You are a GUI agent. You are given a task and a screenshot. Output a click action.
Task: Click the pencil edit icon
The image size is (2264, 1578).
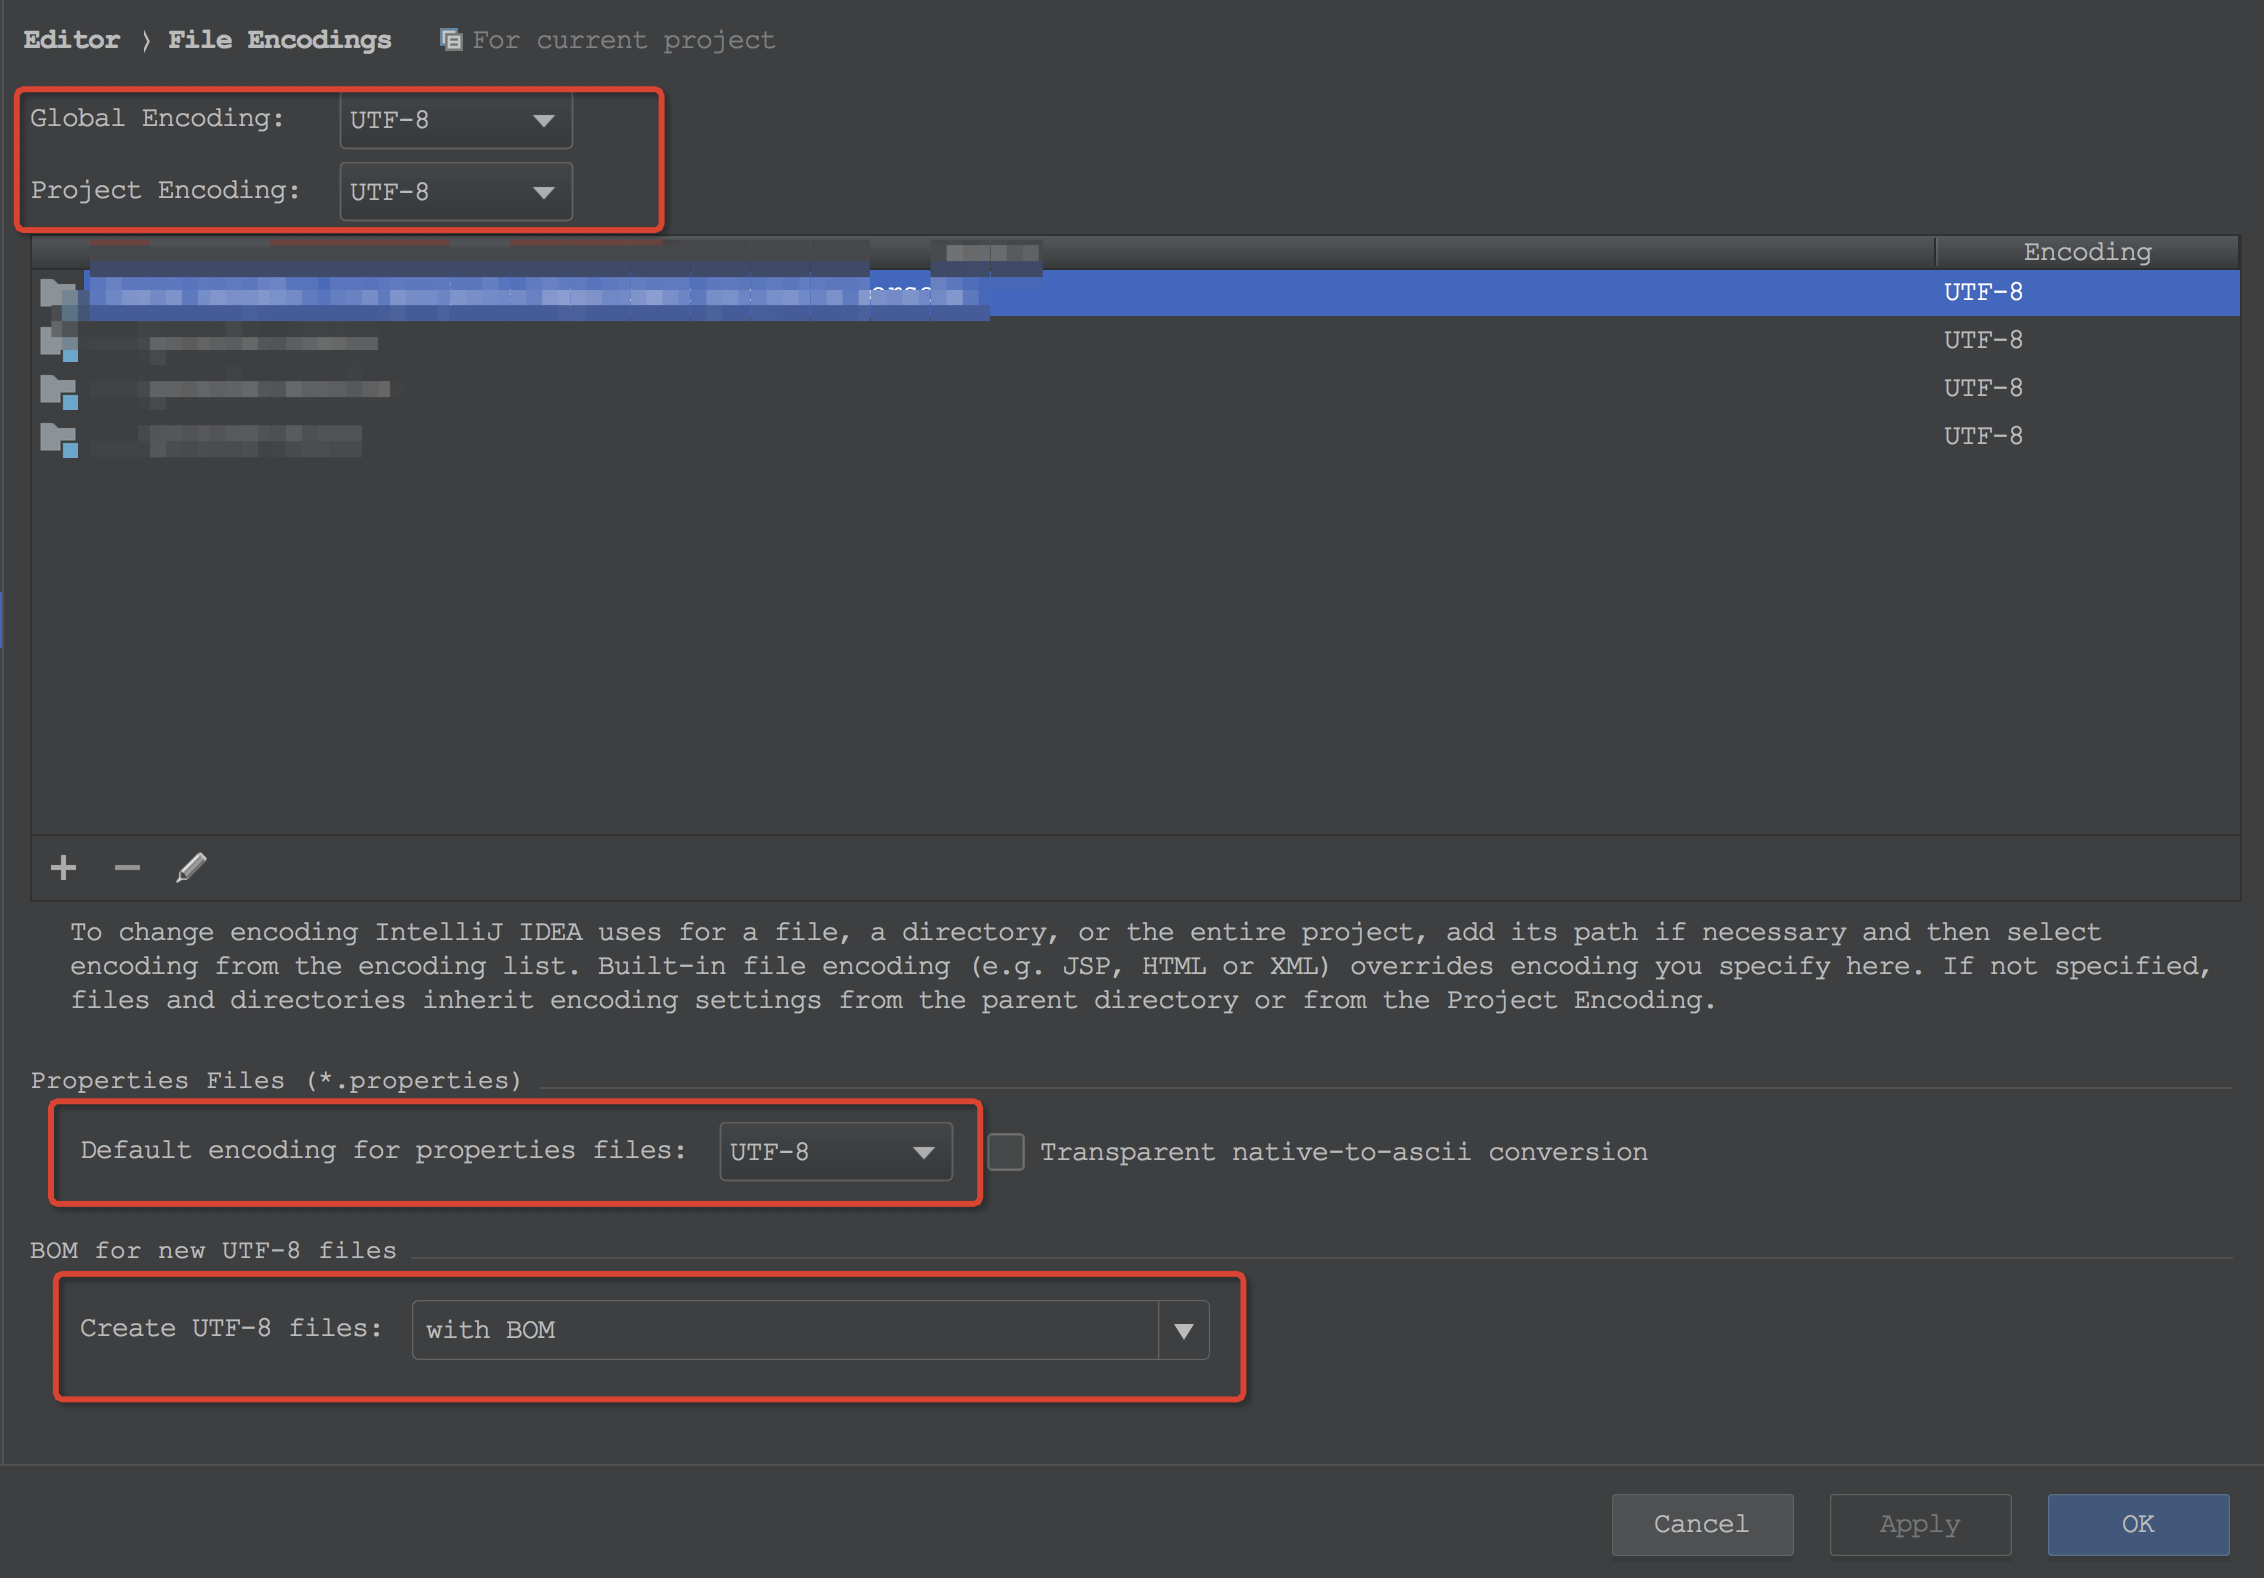(191, 867)
